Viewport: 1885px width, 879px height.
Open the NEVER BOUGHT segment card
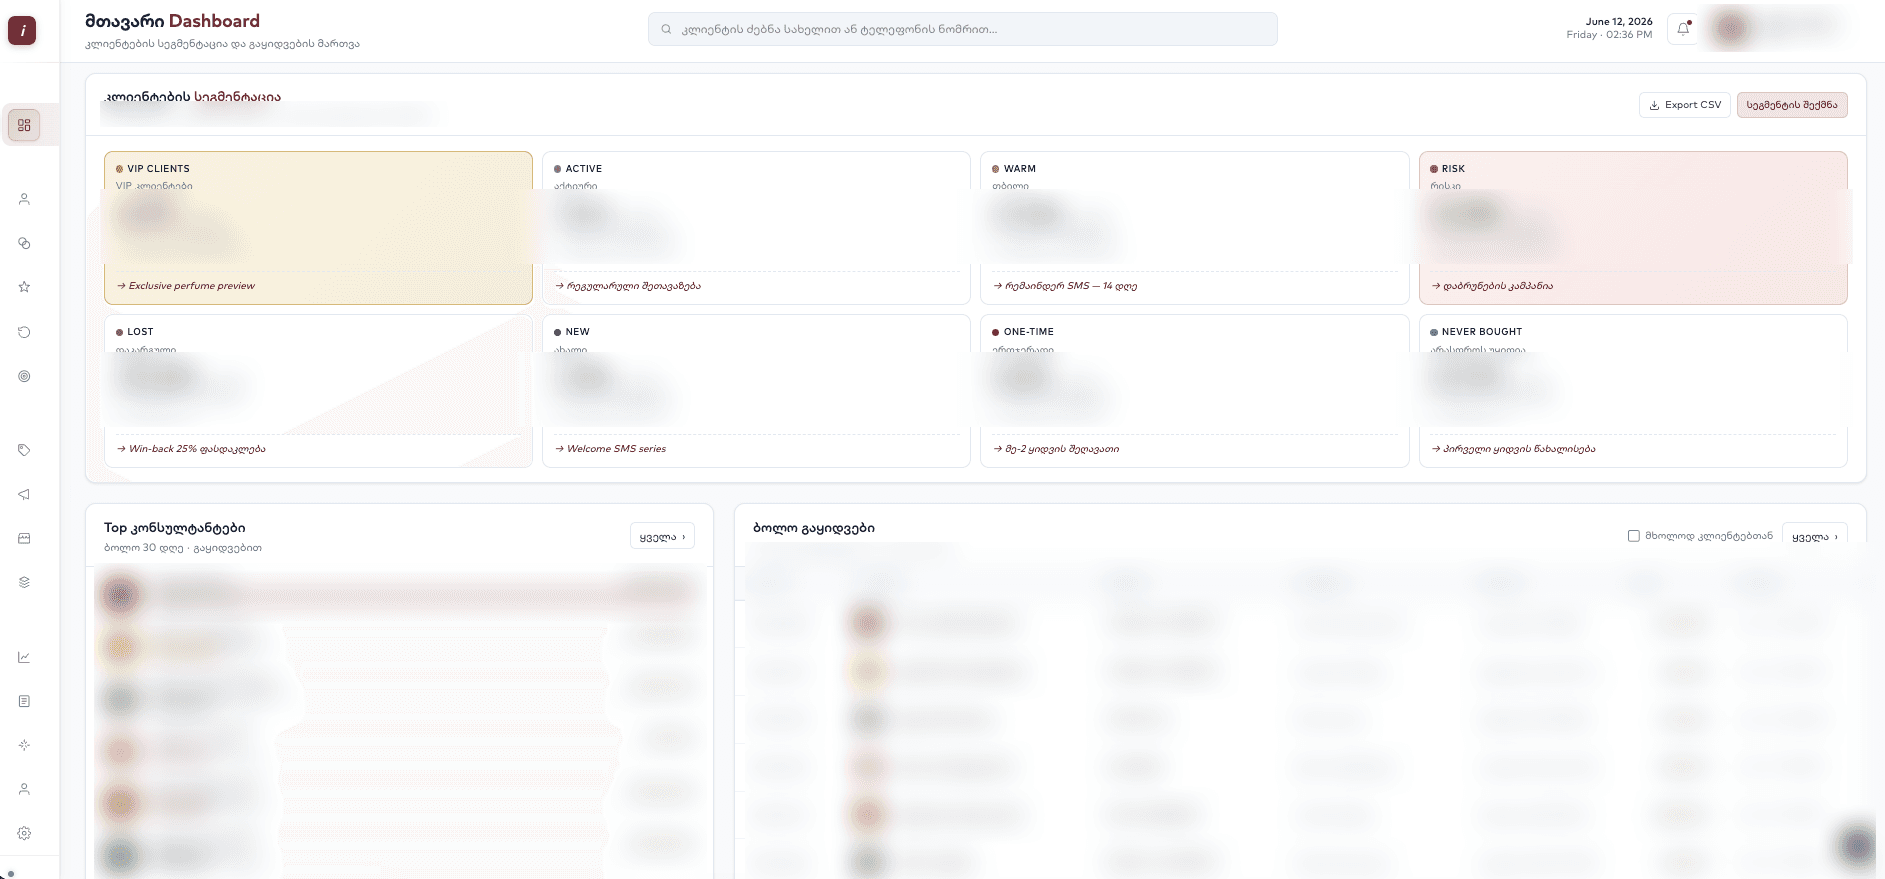(x=1633, y=391)
